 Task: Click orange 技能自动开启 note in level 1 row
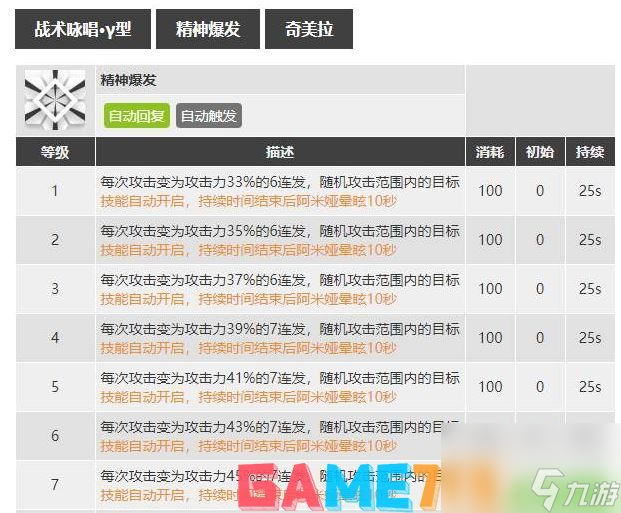(x=248, y=201)
